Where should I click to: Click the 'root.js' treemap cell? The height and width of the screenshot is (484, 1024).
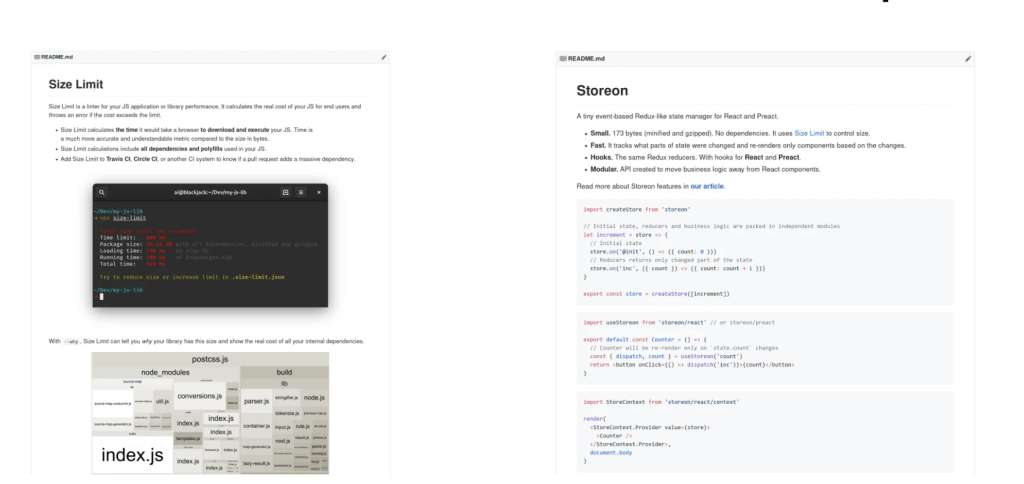(283, 442)
